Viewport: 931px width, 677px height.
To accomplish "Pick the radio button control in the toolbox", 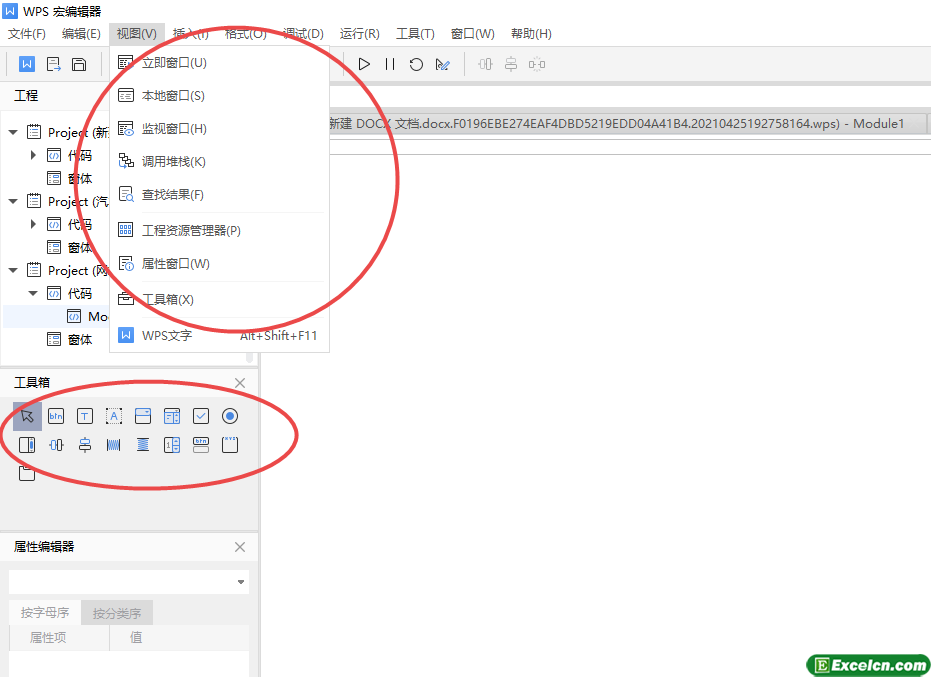I will 230,416.
